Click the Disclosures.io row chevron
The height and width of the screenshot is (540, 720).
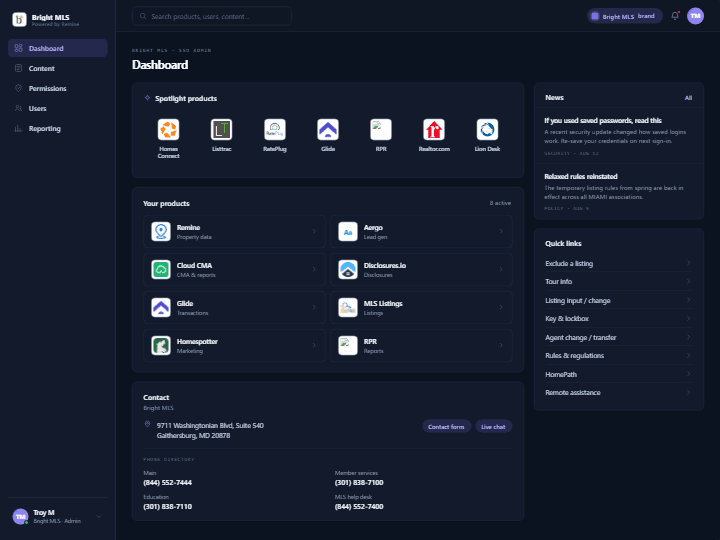tap(501, 270)
